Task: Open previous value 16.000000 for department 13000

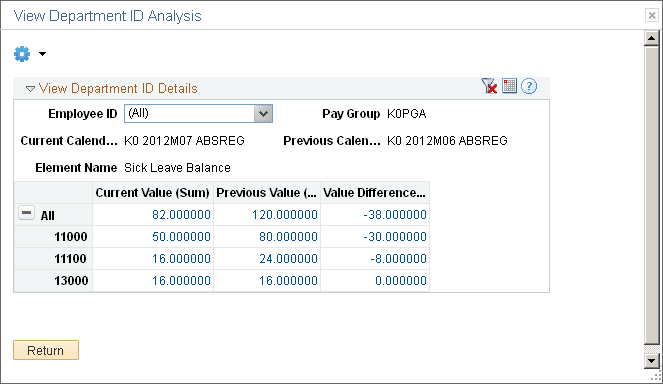Action: [x=288, y=280]
